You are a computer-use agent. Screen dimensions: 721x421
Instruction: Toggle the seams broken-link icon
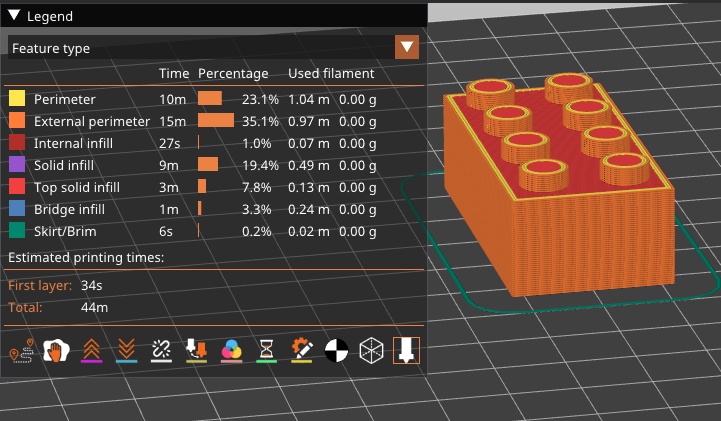pyautogui.click(x=161, y=351)
